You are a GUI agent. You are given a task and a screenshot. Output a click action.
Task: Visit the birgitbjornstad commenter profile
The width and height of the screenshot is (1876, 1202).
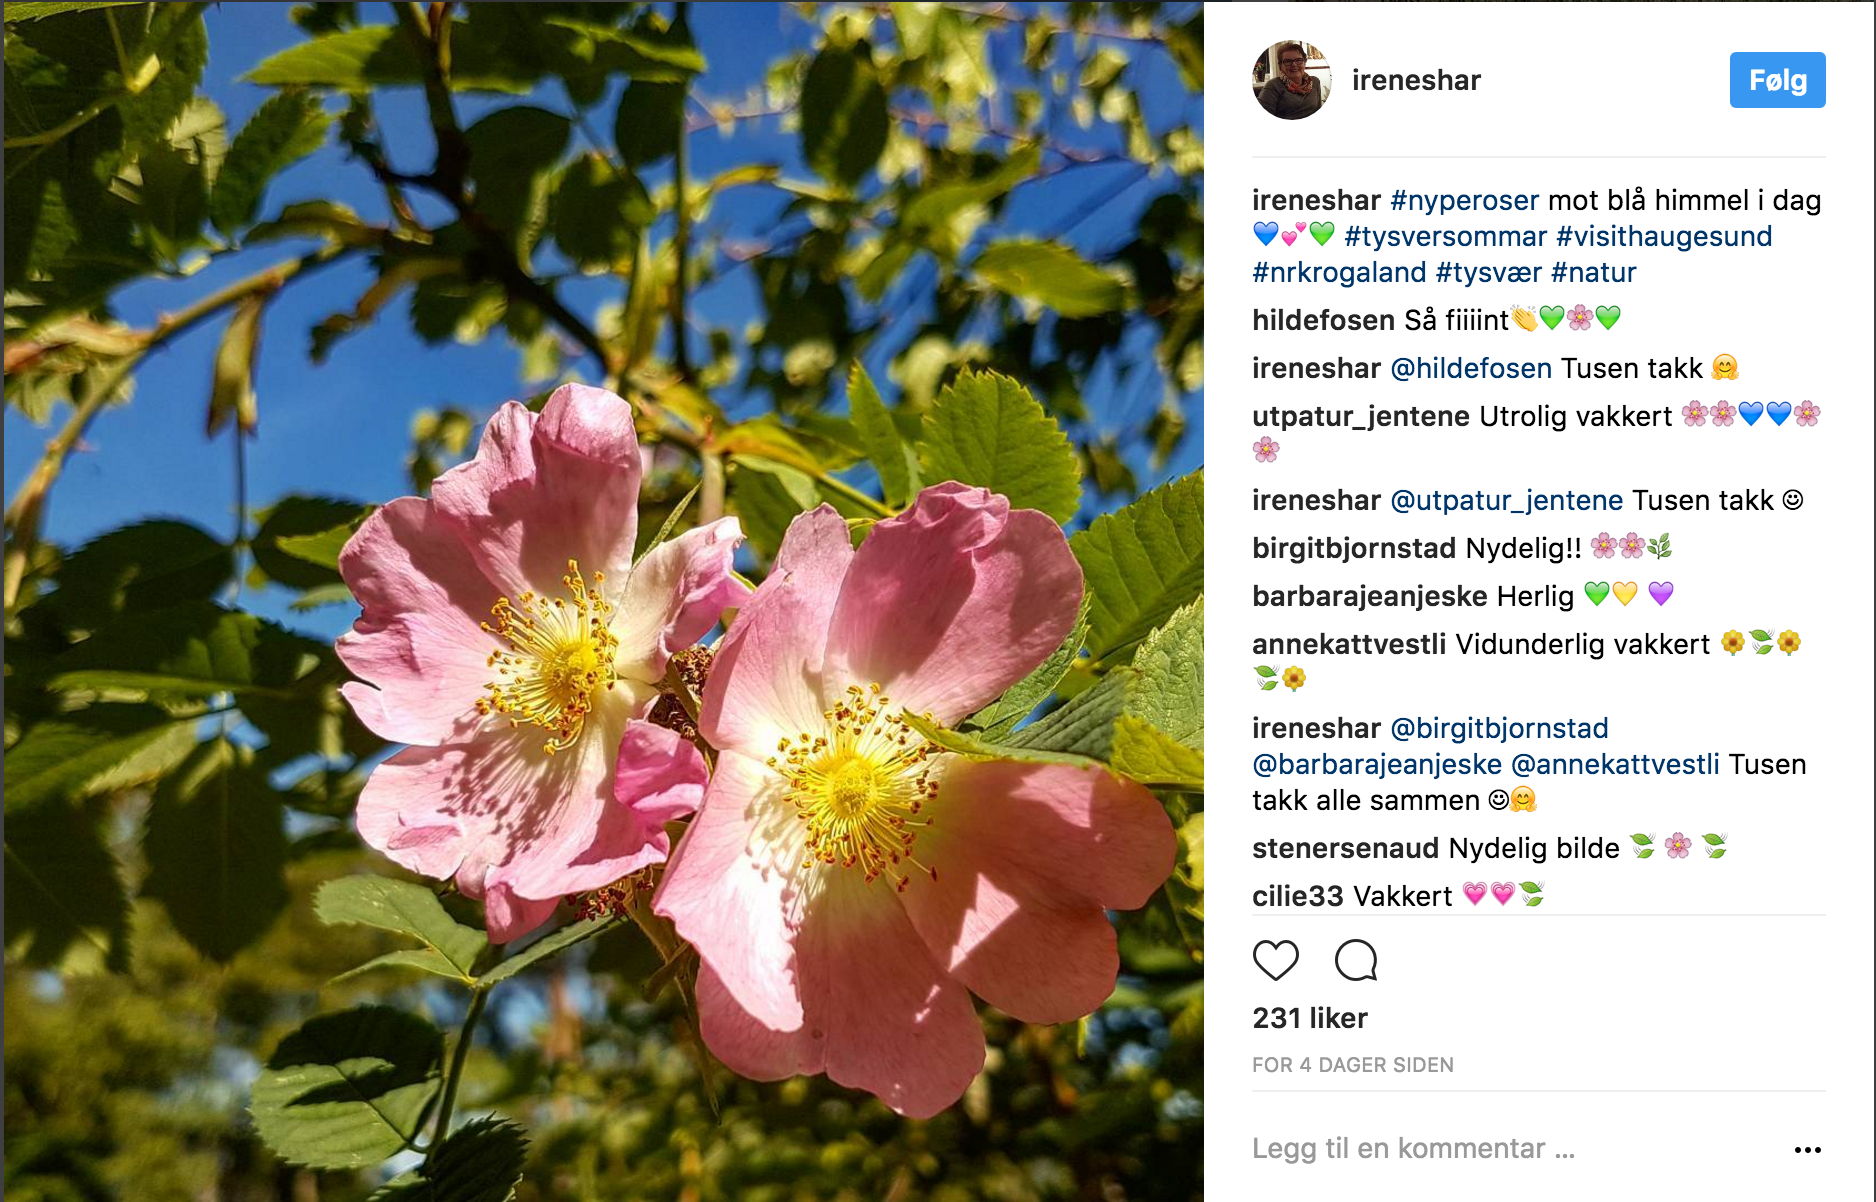pos(1354,548)
